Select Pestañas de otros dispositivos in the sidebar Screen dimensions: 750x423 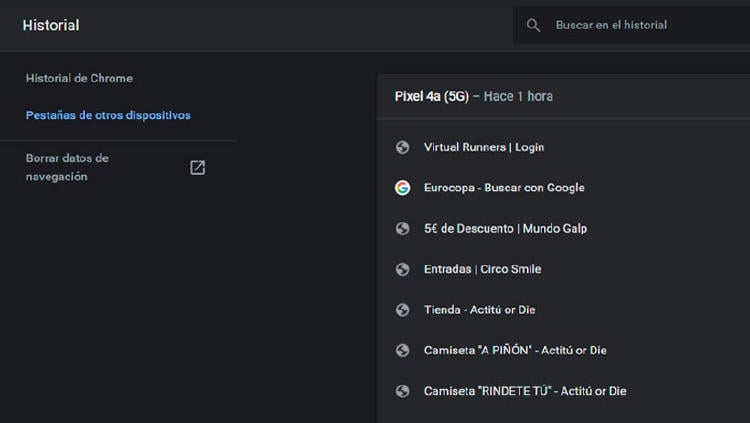[108, 115]
